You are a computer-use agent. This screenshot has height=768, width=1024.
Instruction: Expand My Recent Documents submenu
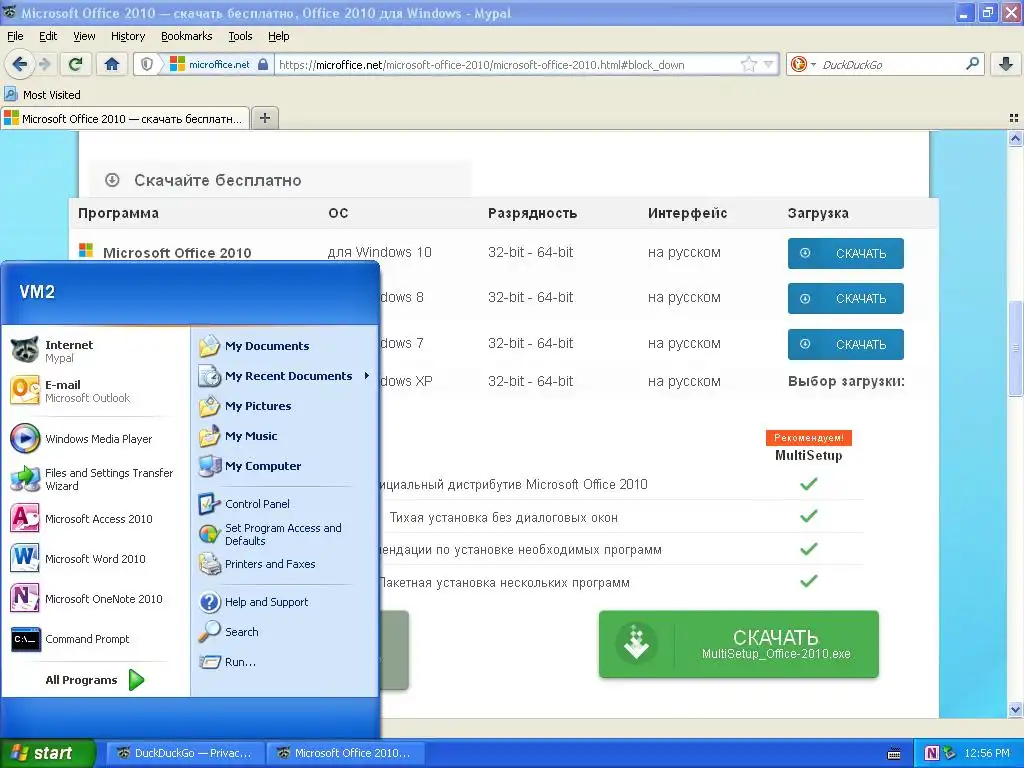point(285,376)
